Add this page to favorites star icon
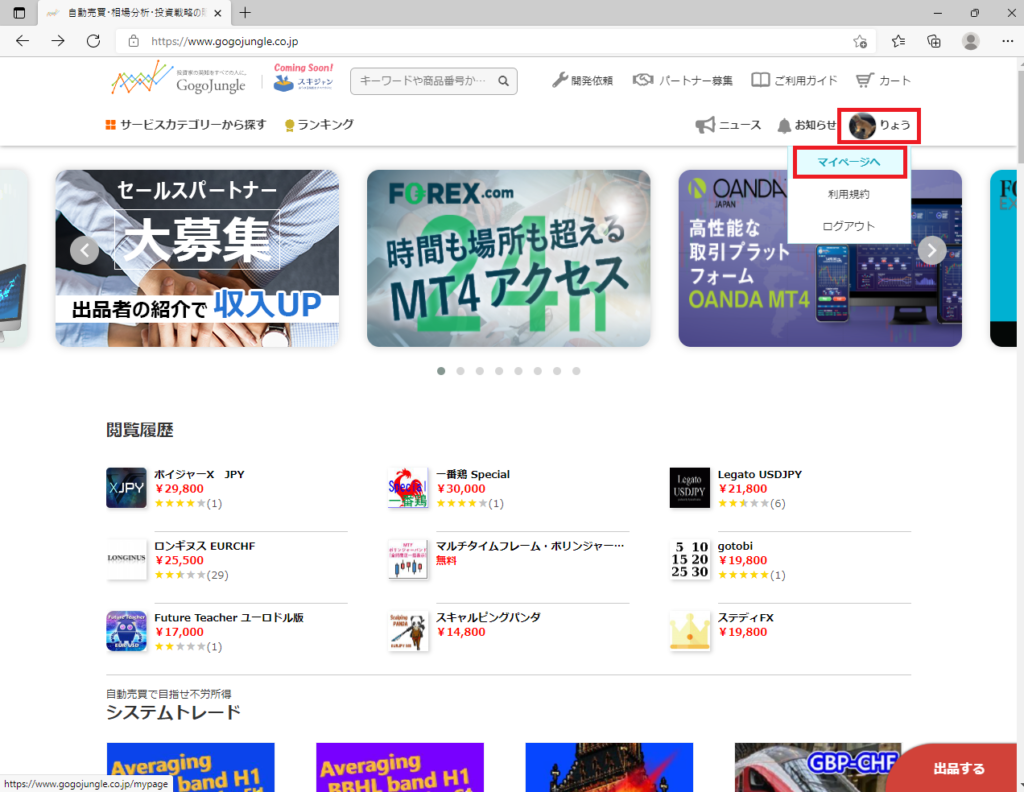 (860, 41)
